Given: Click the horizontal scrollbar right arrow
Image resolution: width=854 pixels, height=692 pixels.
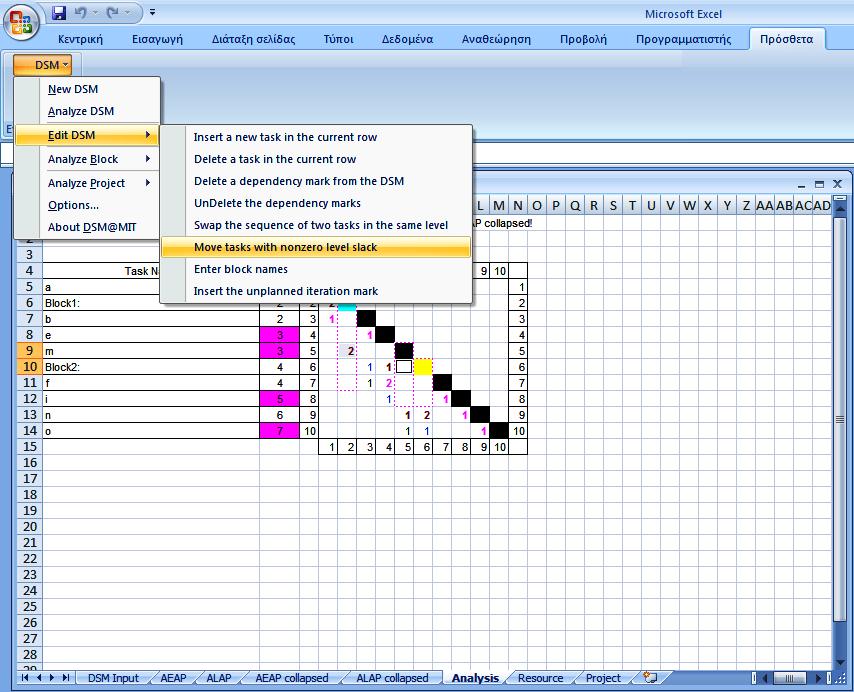Looking at the screenshot, I should coord(819,678).
